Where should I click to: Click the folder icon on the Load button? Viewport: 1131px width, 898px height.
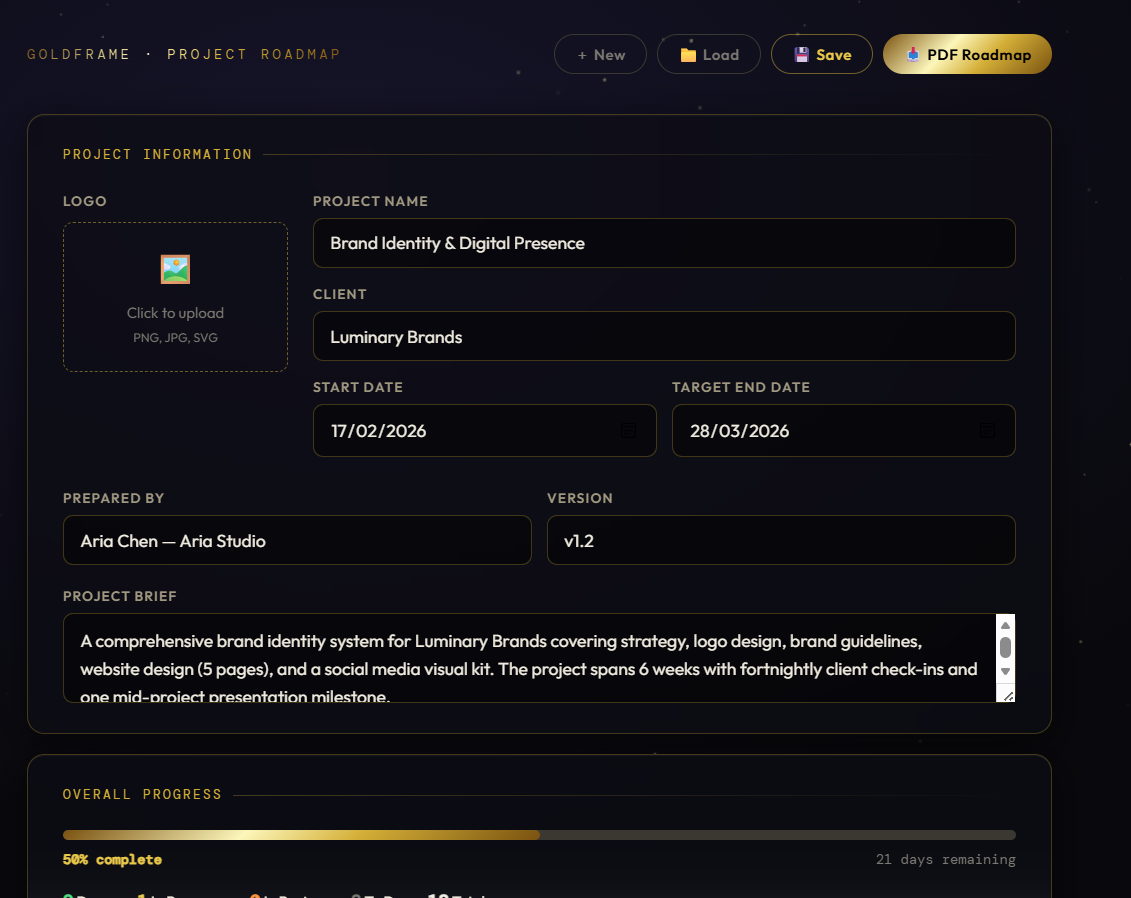(x=686, y=54)
